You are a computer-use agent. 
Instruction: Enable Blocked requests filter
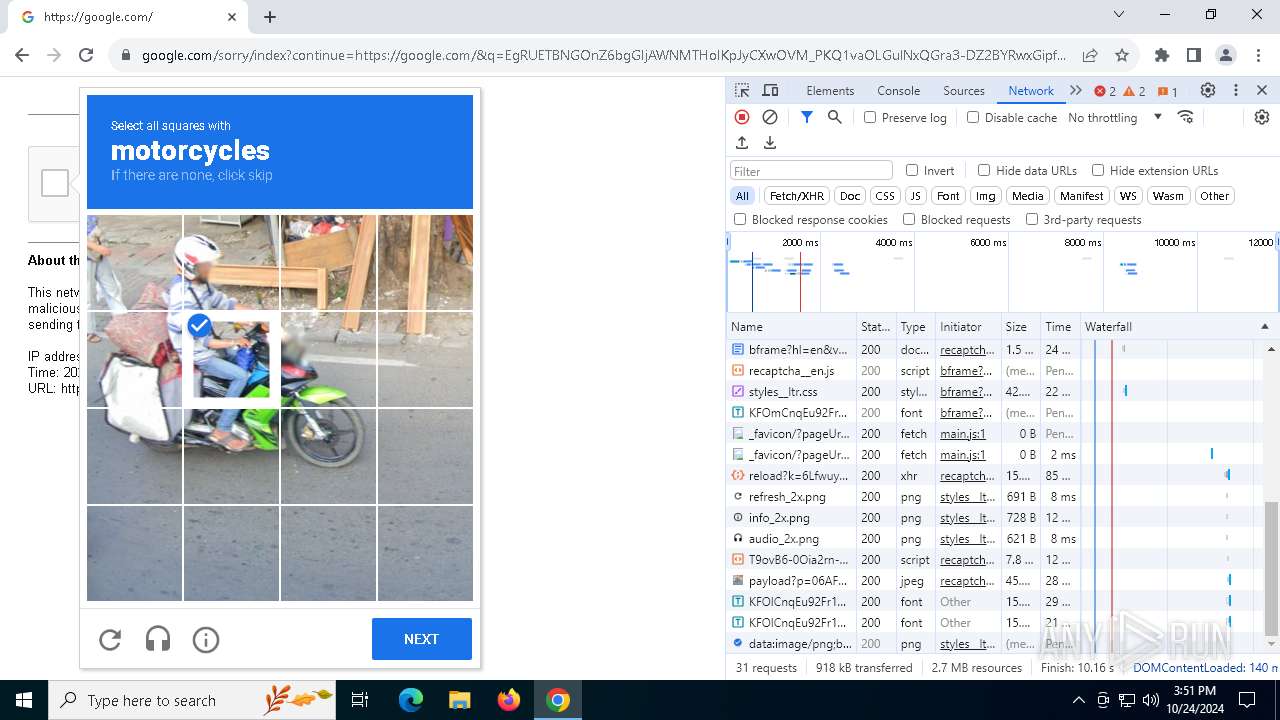pyautogui.click(x=909, y=219)
